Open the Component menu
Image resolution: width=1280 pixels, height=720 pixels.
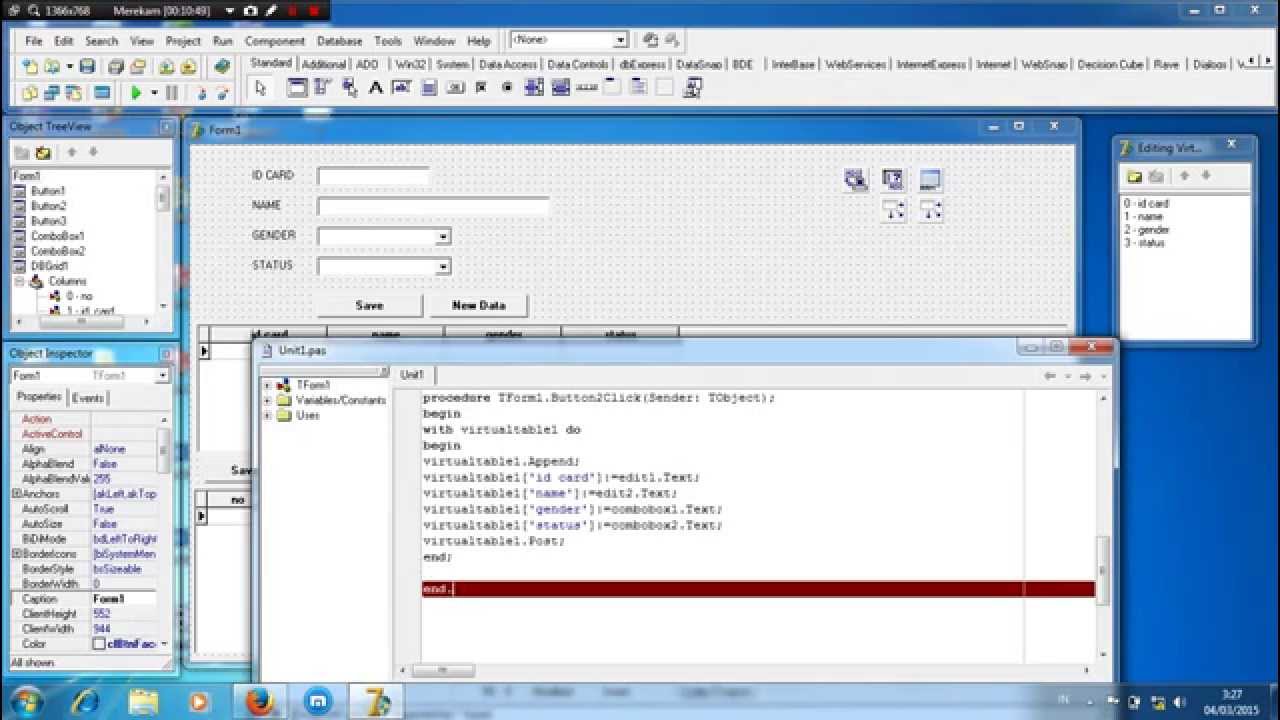point(274,41)
